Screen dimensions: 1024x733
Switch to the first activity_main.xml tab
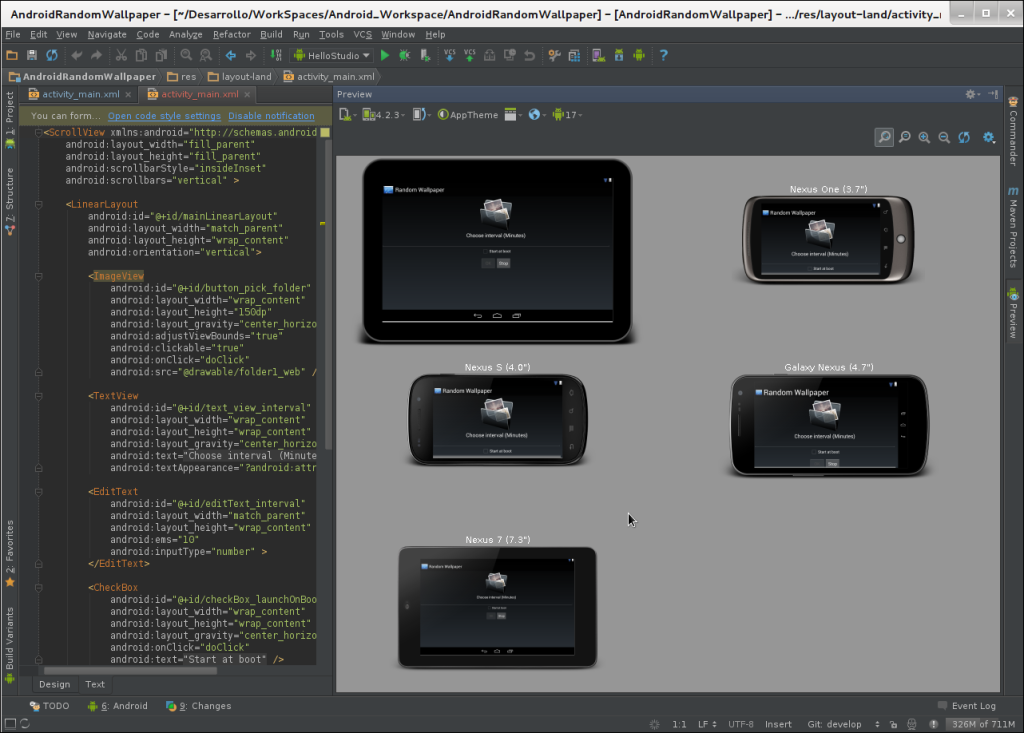coord(80,94)
